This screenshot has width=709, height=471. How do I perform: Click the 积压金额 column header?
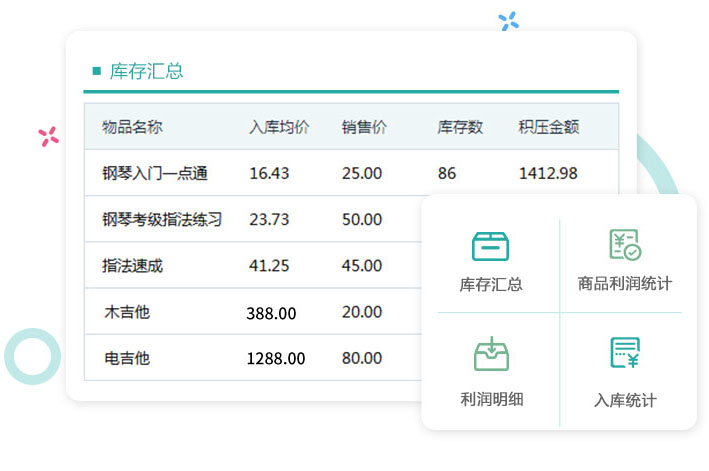(549, 127)
